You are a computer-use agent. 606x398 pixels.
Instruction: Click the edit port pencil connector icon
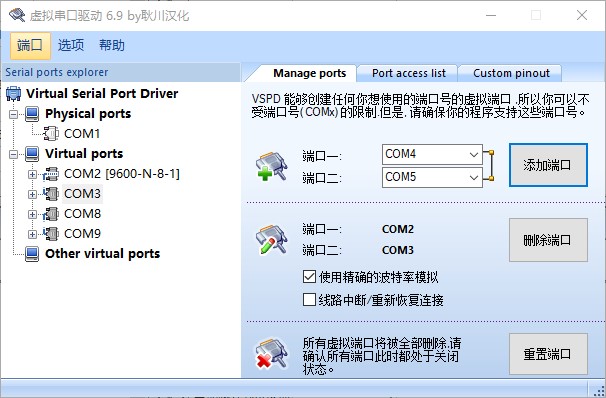[272, 240]
